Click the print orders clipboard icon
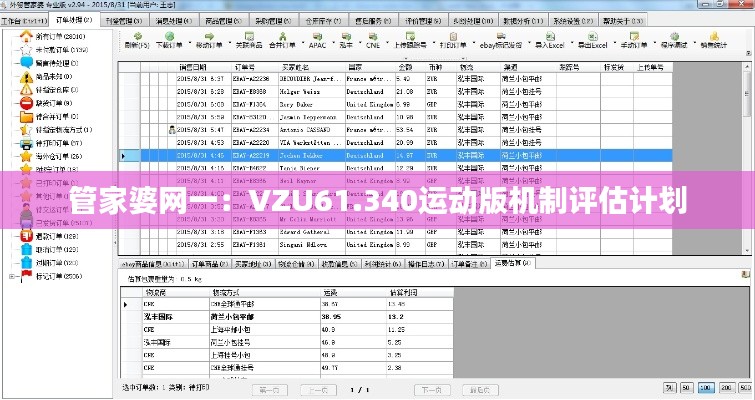Image resolution: width=755 pixels, height=400 pixels. pos(453,36)
